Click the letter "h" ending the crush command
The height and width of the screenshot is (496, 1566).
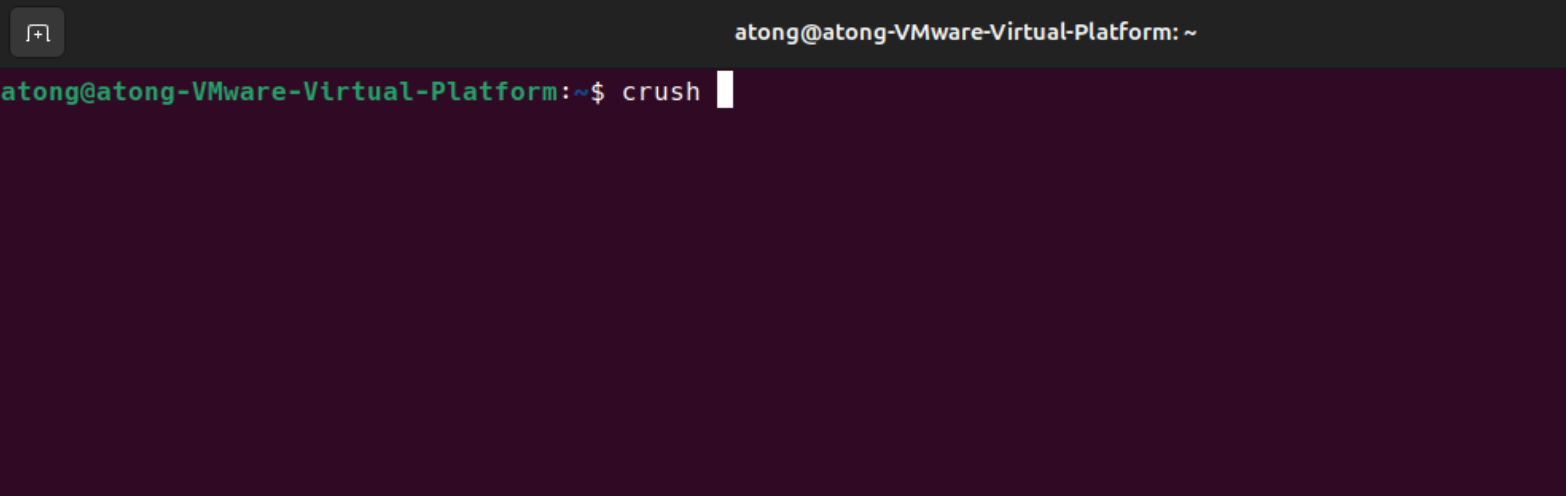[x=693, y=92]
